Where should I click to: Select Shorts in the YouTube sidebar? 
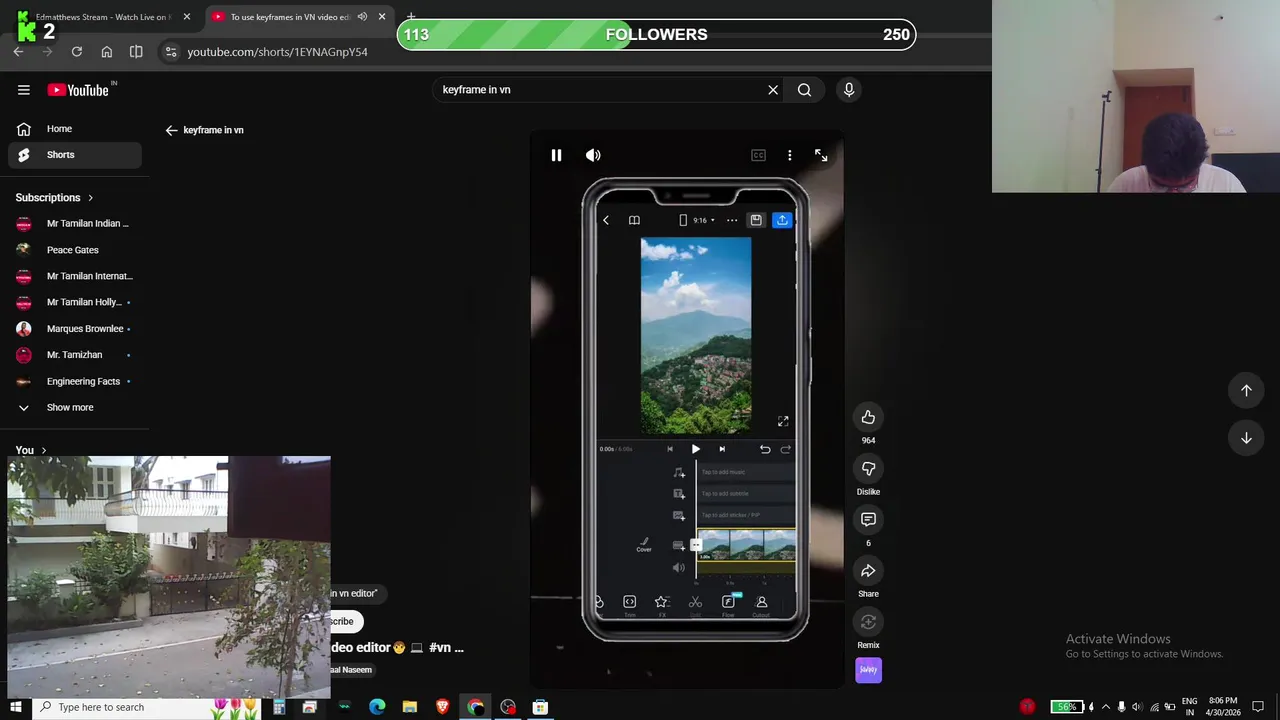pos(75,155)
